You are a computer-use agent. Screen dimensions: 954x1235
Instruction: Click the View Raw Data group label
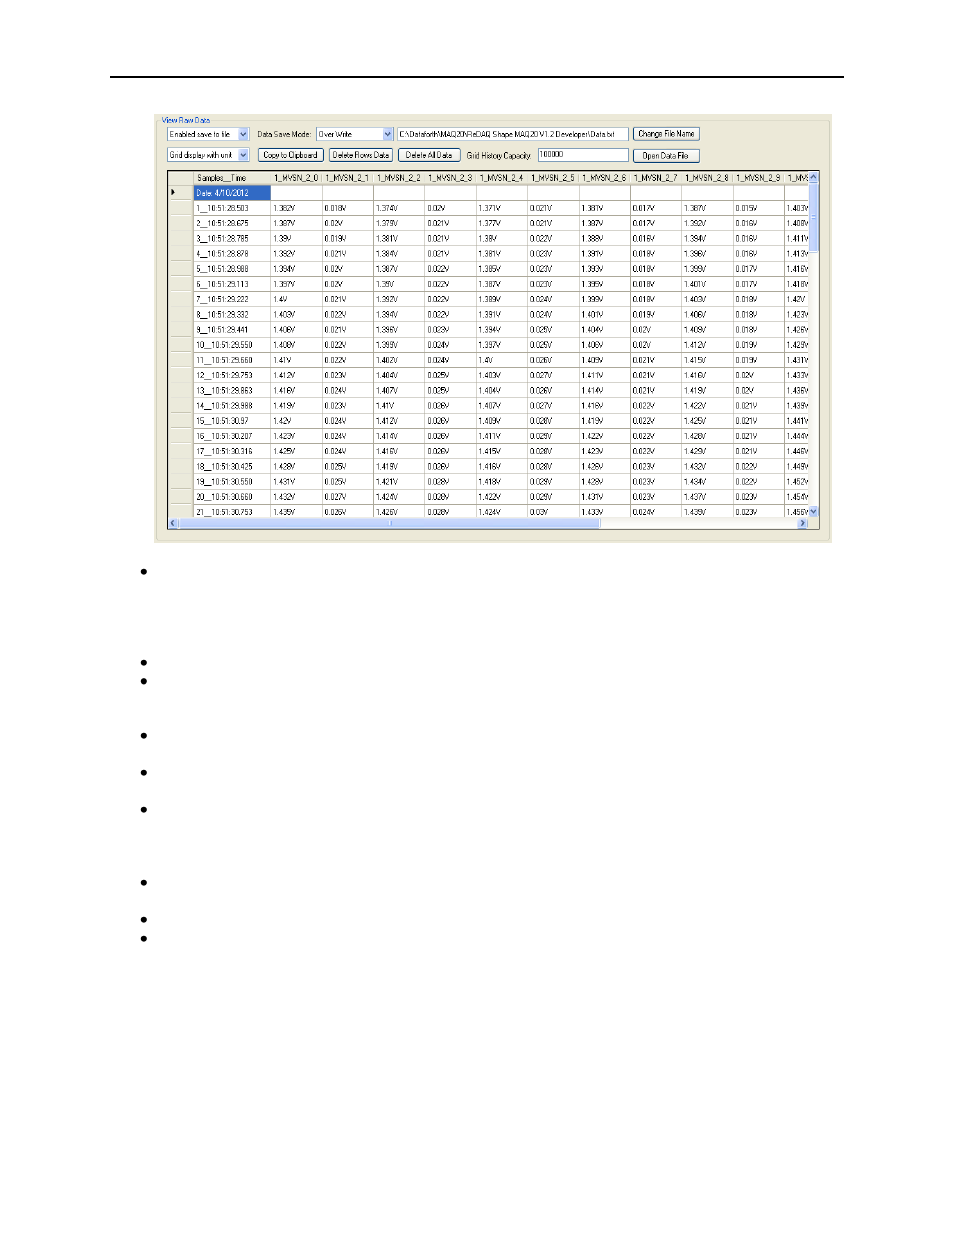tap(186, 120)
